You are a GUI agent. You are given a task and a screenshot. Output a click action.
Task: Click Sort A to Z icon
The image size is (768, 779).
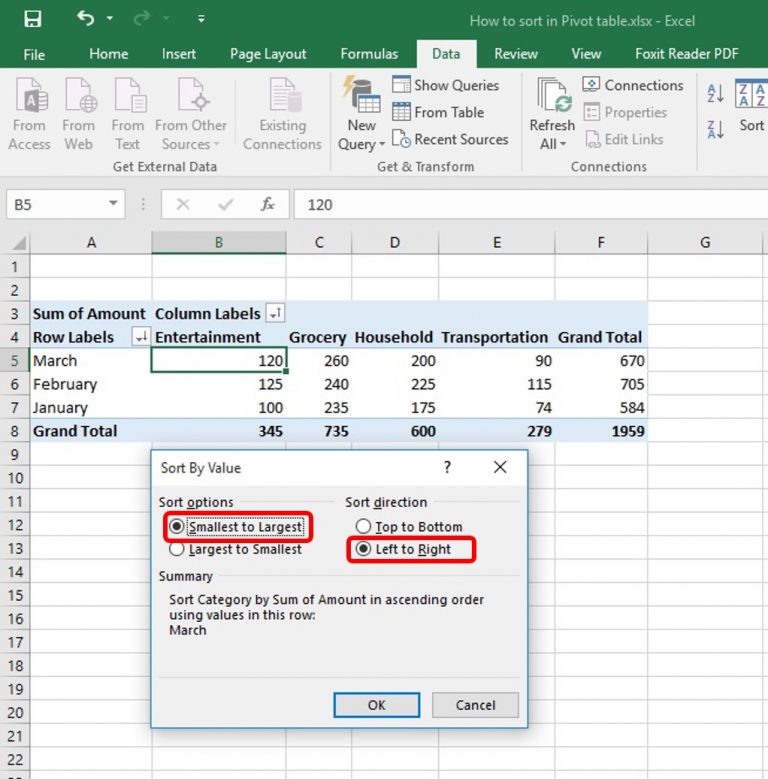coord(715,93)
